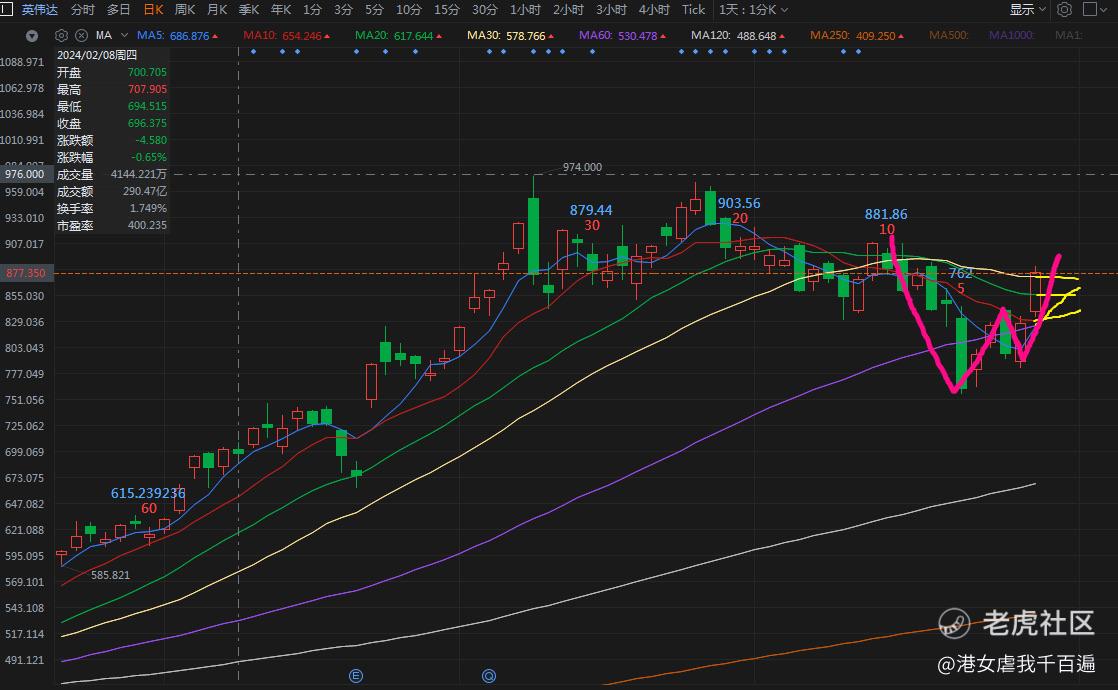Select the 季K quarterly chart tab
This screenshot has width=1118, height=690.
(249, 9)
